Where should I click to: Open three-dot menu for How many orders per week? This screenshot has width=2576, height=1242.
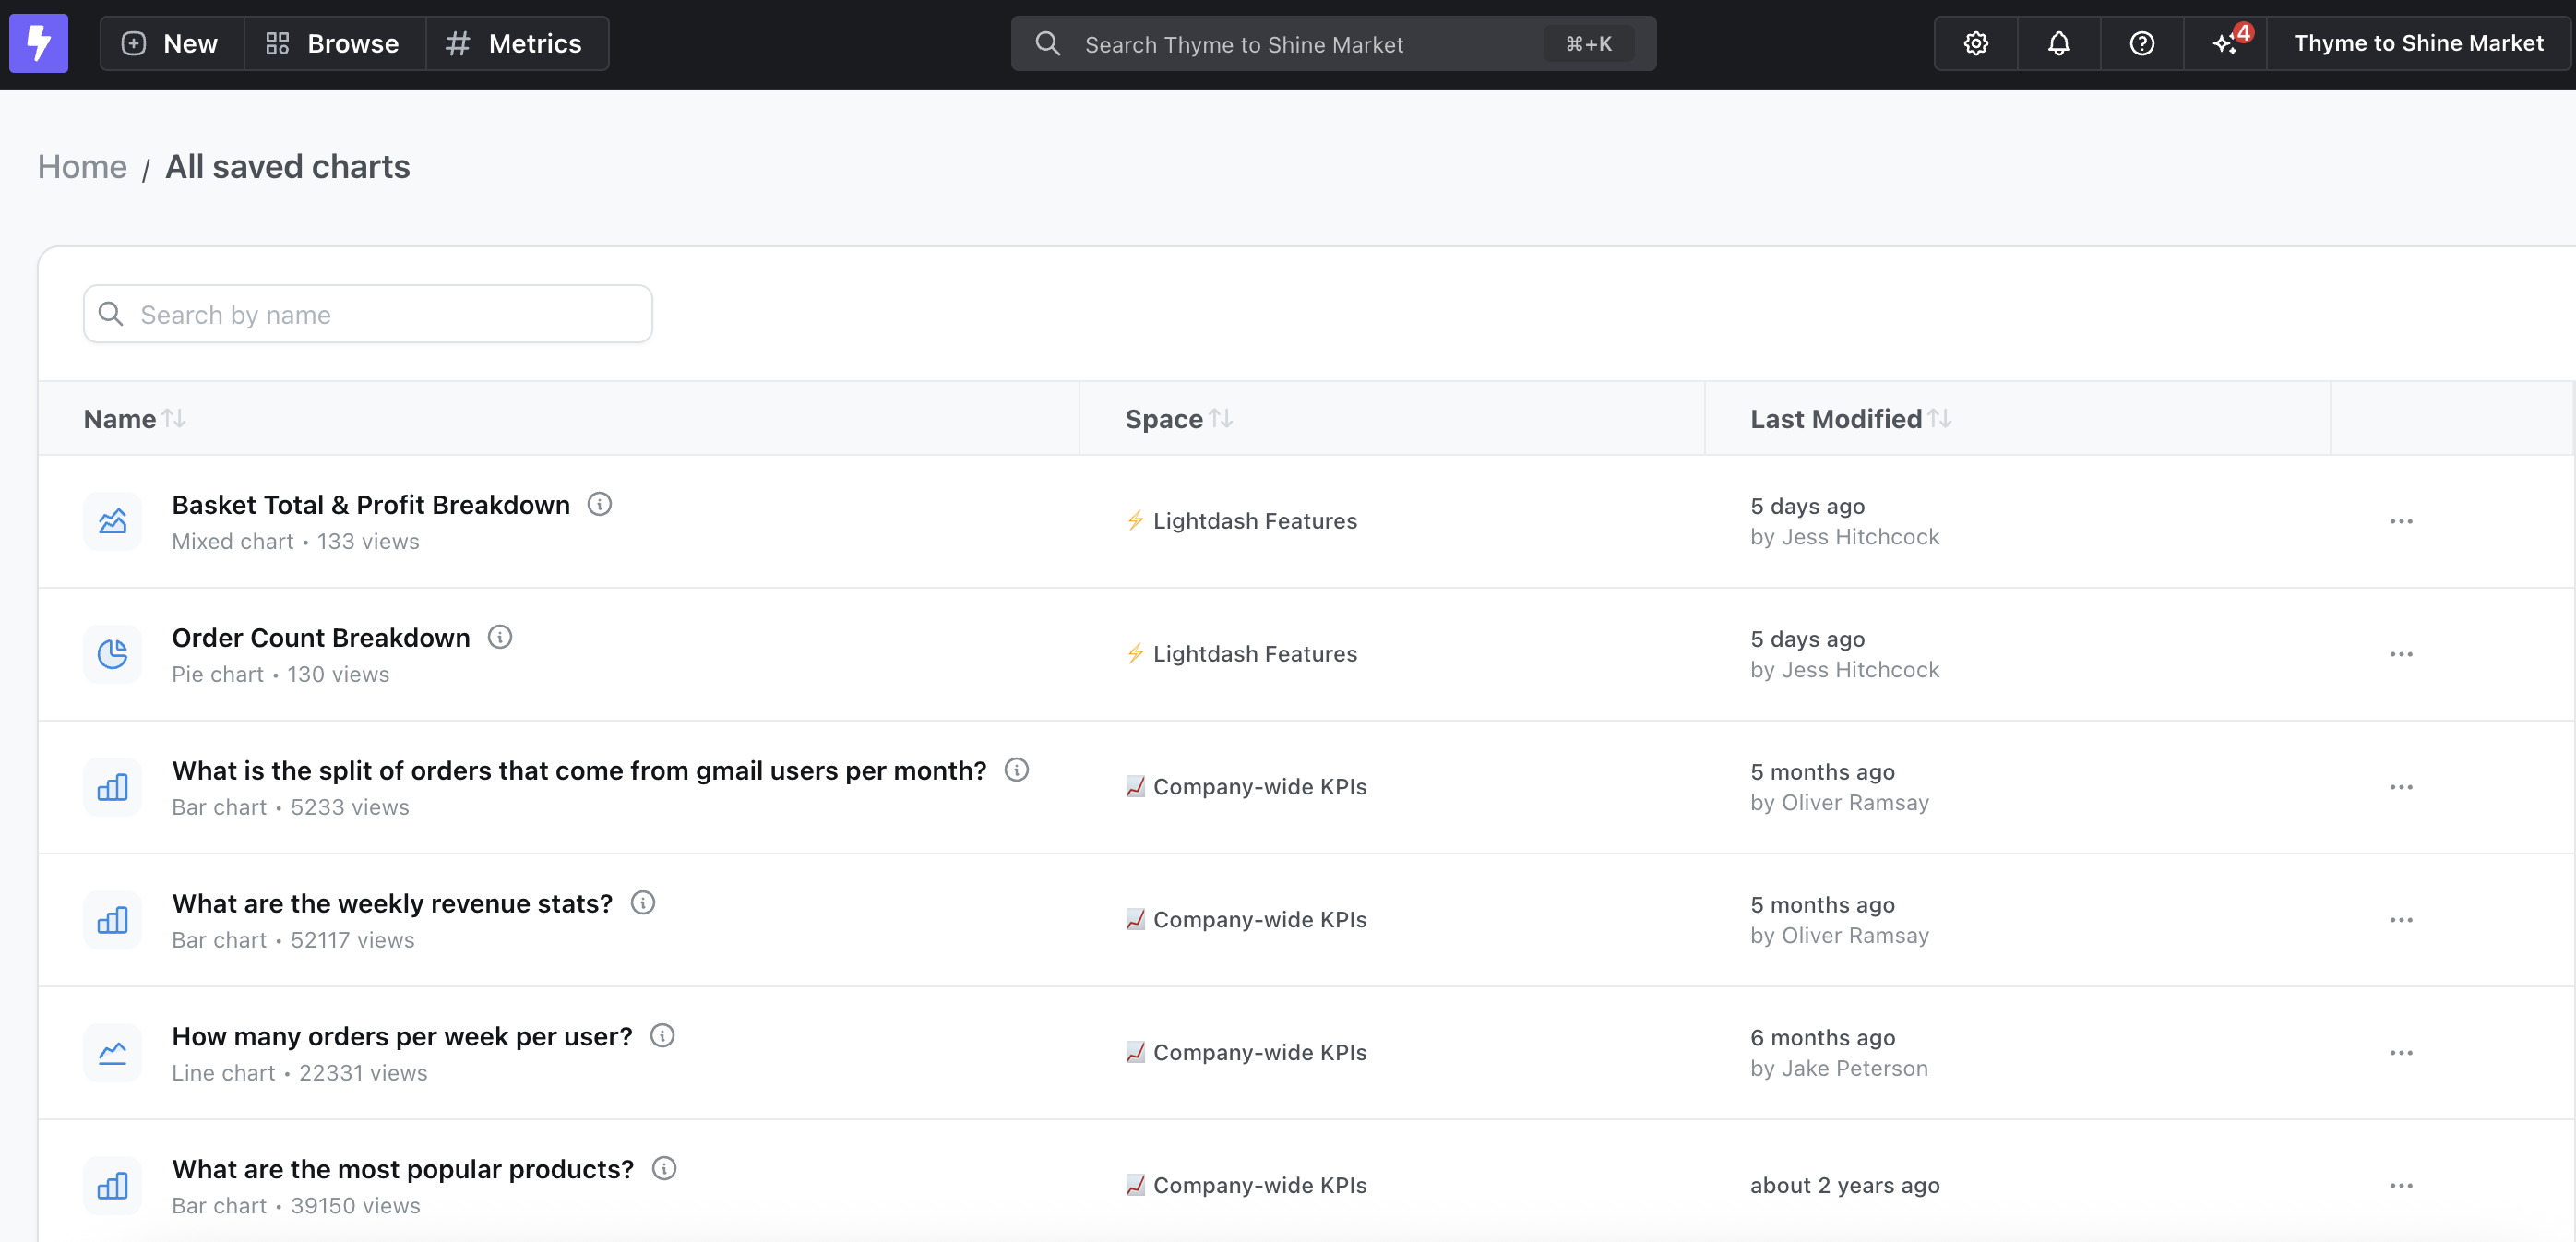click(2400, 1052)
